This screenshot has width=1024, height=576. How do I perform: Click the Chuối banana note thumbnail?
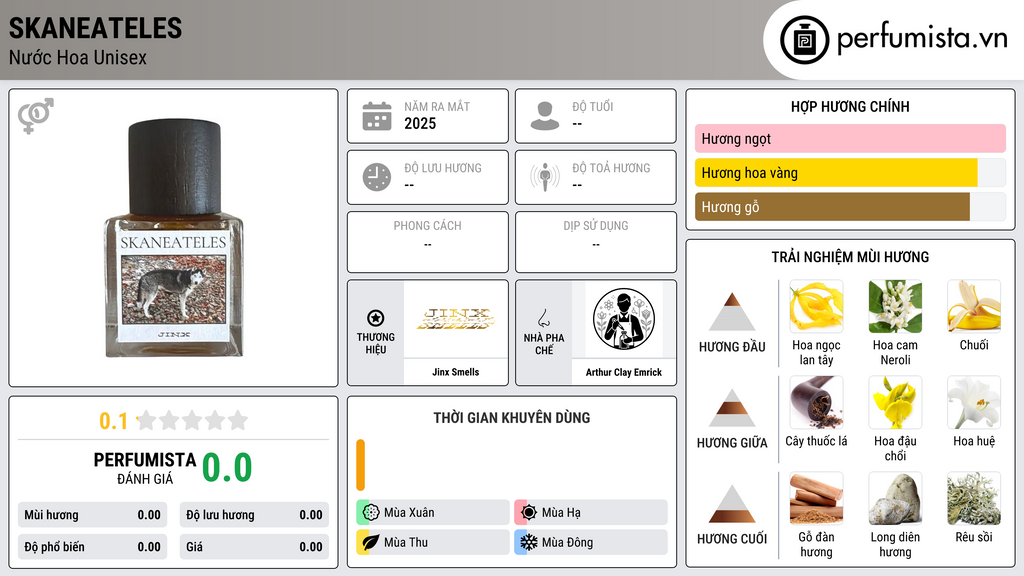[974, 306]
